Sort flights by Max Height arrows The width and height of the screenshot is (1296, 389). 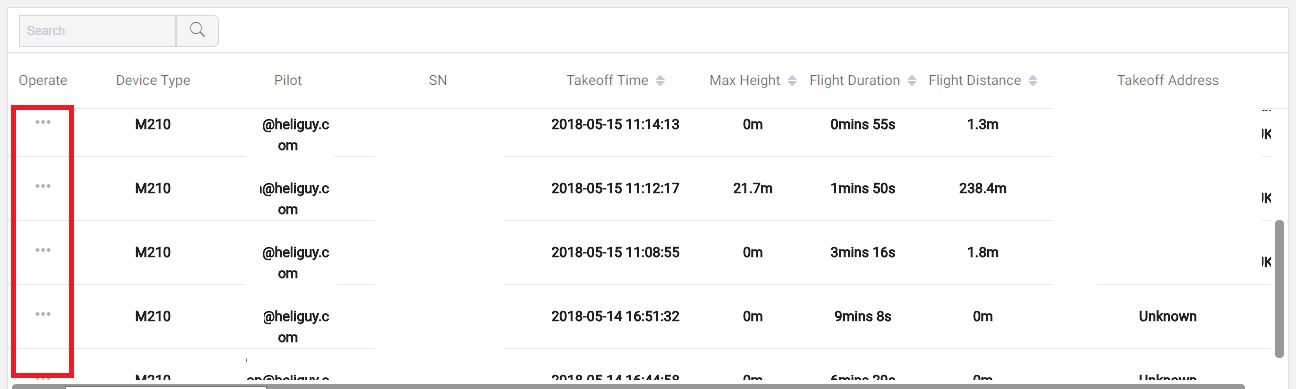coord(792,80)
